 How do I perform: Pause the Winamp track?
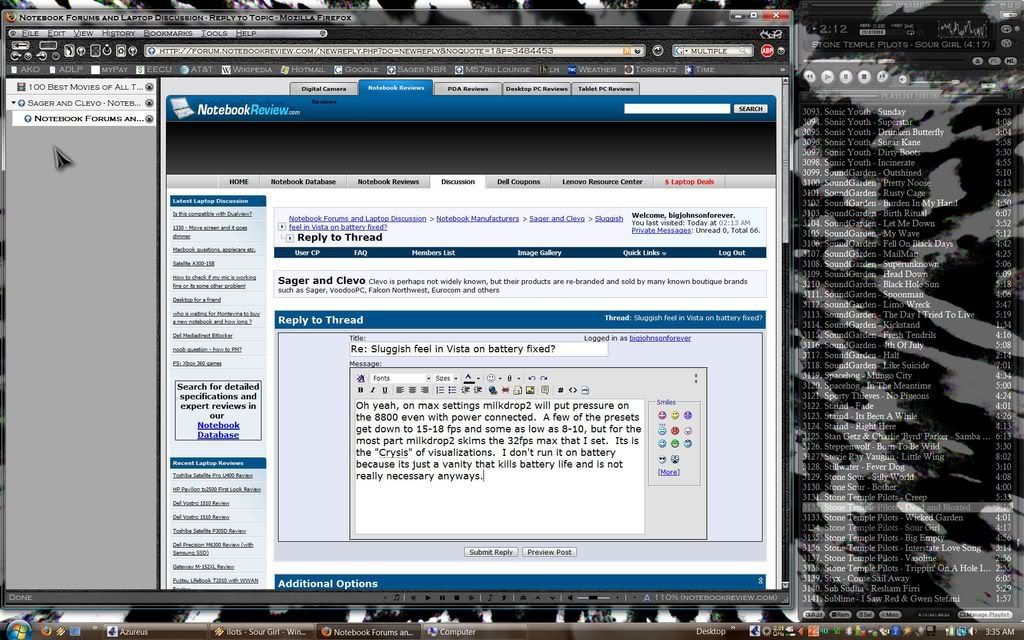pos(846,76)
